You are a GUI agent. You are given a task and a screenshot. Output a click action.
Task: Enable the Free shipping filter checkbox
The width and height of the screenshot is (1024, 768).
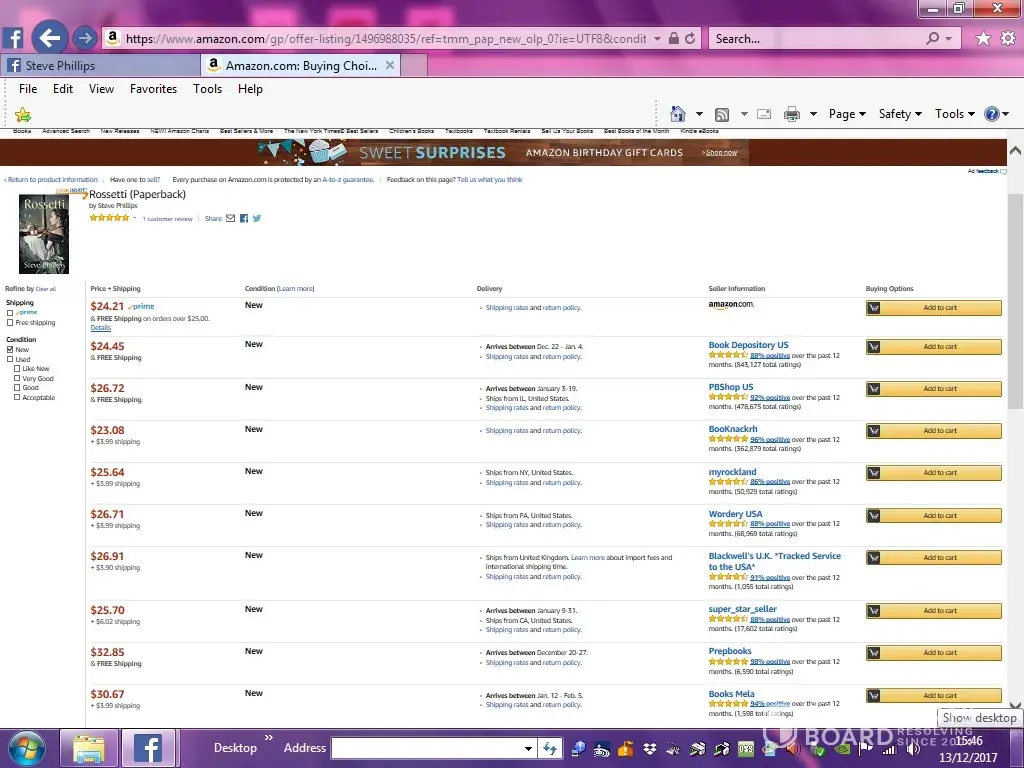point(10,323)
